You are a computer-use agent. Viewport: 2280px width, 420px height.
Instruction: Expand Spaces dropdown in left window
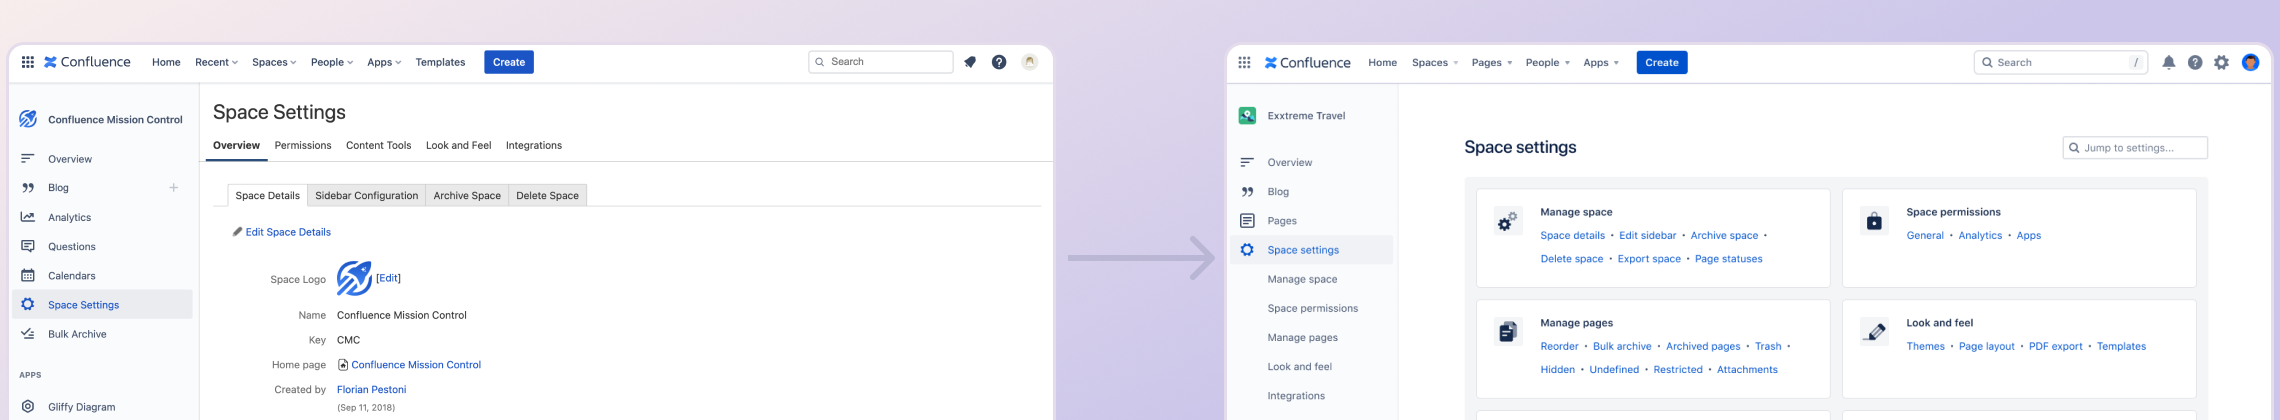[x=274, y=62]
